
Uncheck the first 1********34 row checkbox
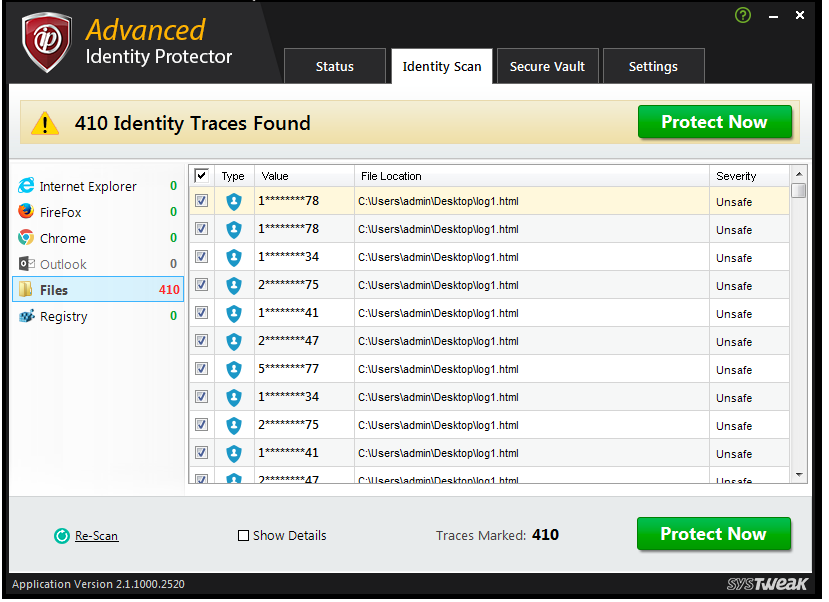click(201, 256)
